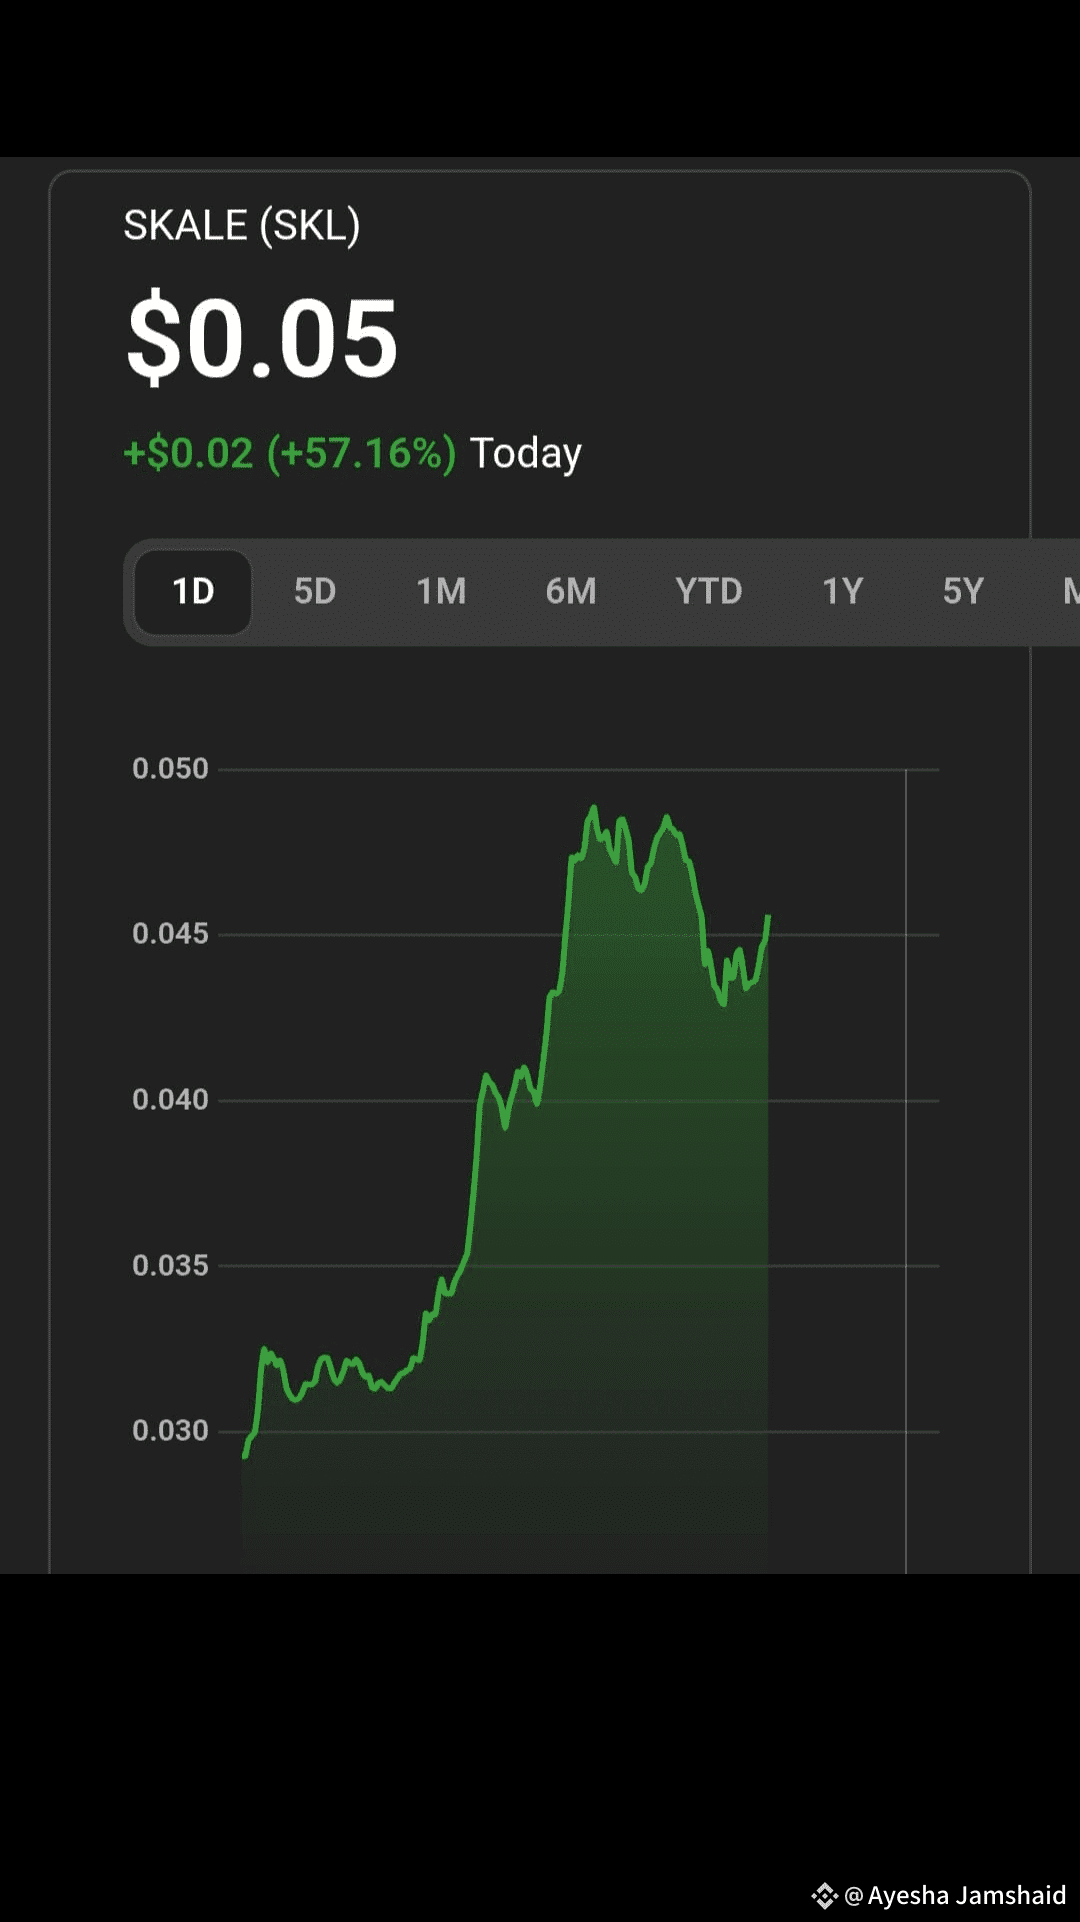Switch chart to 1Y range

pyautogui.click(x=842, y=591)
